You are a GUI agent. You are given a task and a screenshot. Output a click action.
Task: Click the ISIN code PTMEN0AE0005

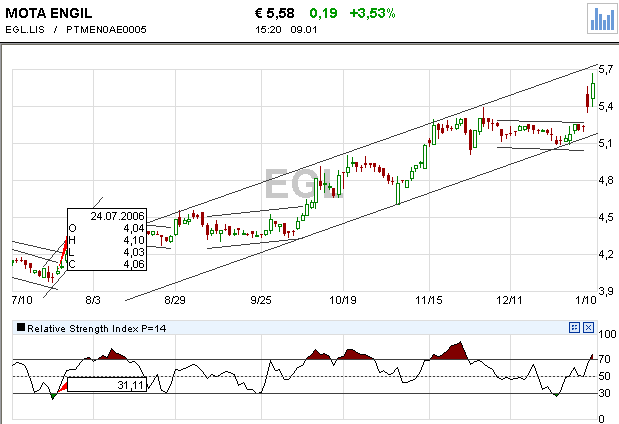pos(106,30)
